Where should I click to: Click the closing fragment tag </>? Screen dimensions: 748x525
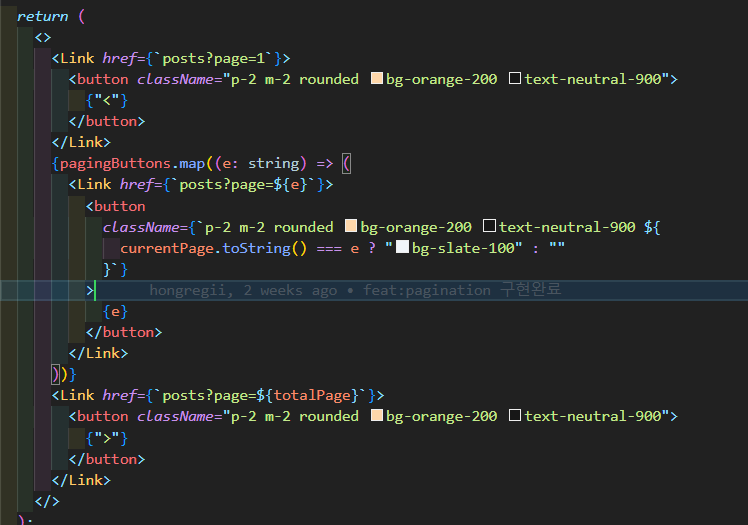(47, 501)
